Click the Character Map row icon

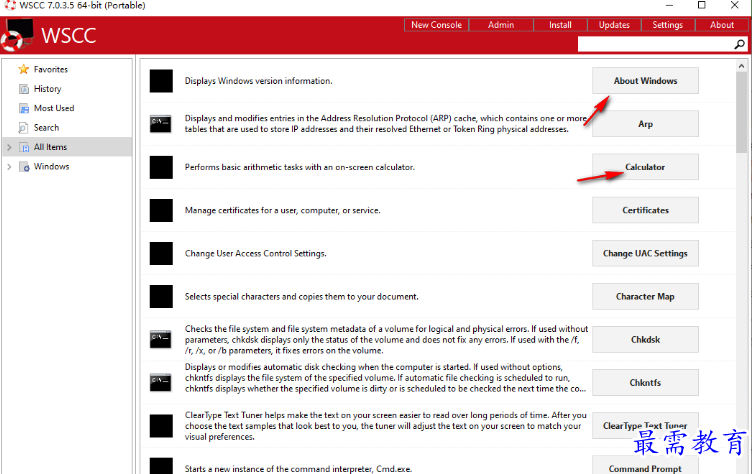(x=161, y=297)
